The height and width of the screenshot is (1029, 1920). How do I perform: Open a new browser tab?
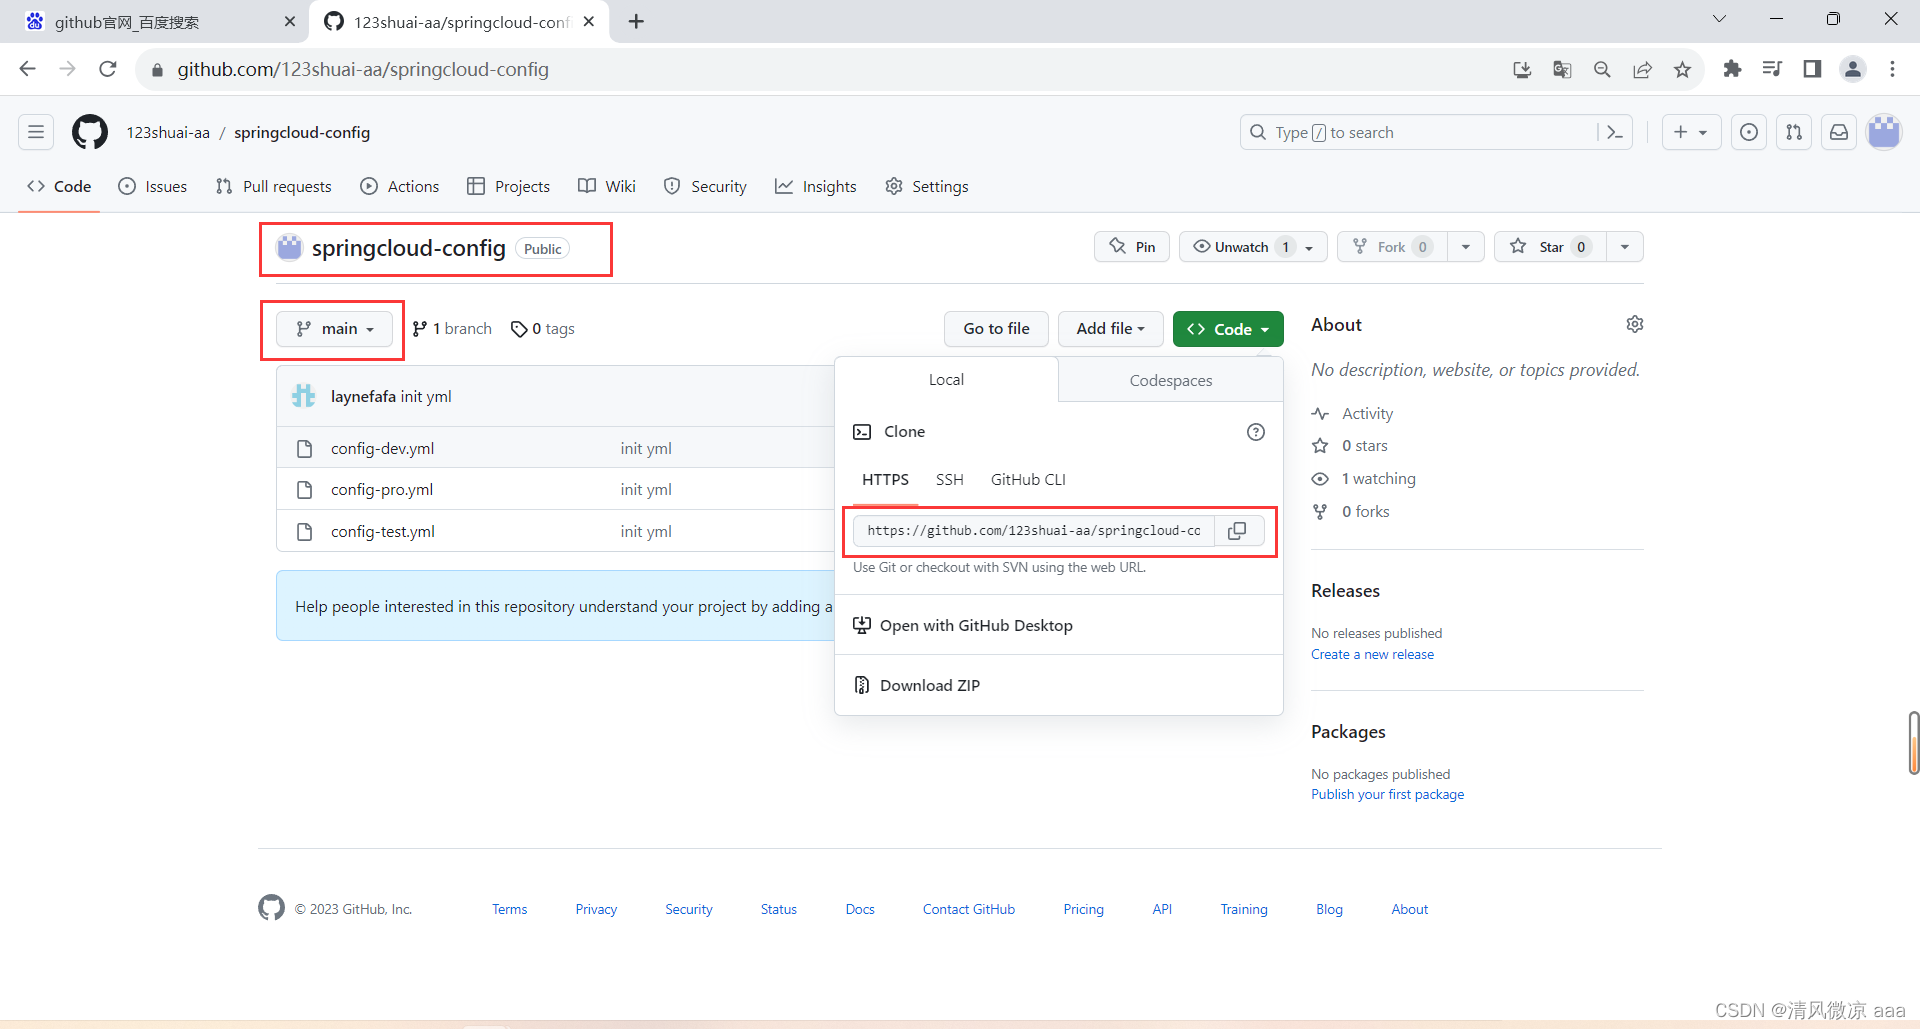636,21
